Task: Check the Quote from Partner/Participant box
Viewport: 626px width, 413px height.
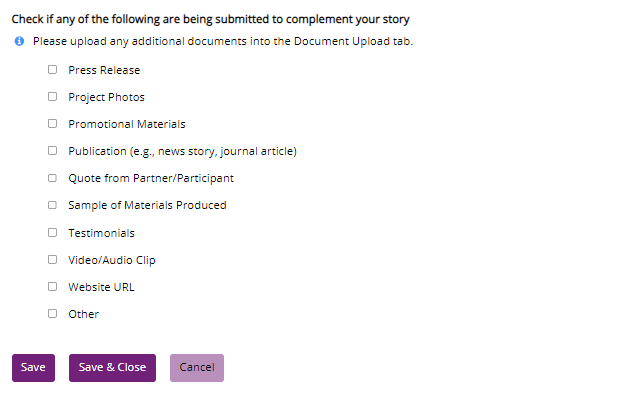Action: [52, 178]
